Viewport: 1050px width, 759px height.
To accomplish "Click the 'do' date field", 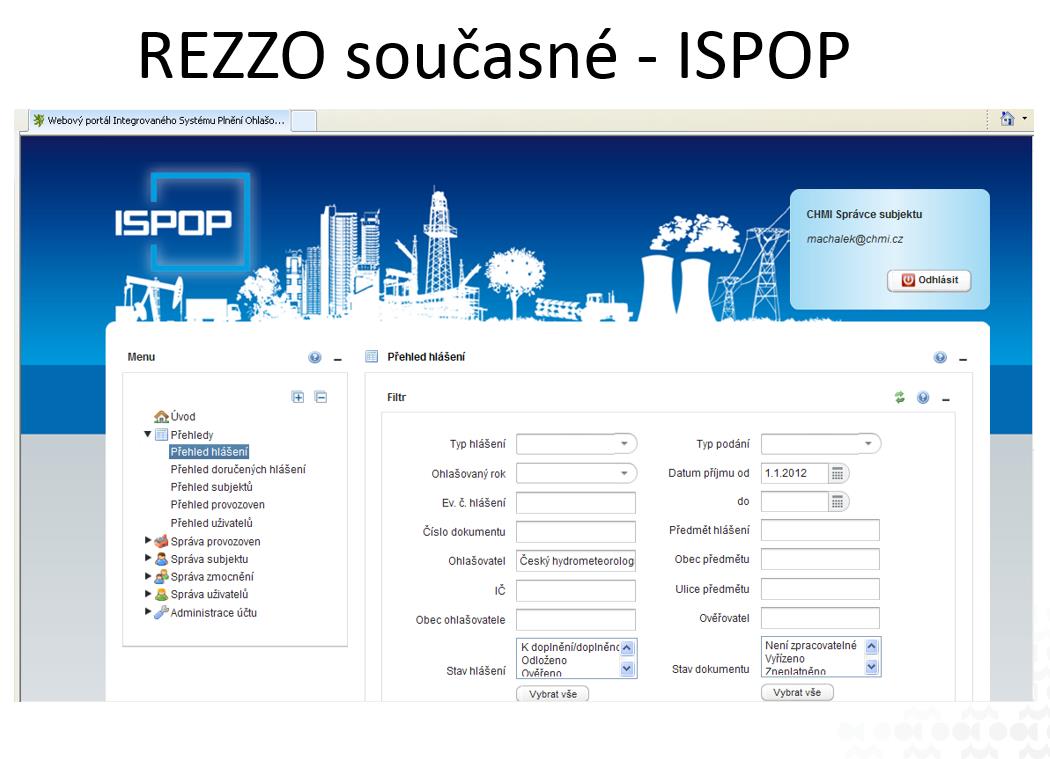I will pos(795,502).
